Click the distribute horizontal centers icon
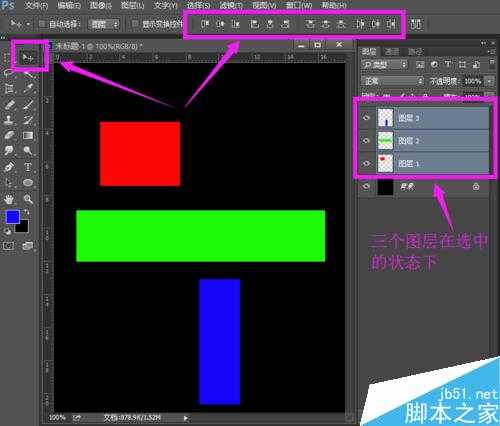Screen dimensions: 500x426 coord(375,24)
